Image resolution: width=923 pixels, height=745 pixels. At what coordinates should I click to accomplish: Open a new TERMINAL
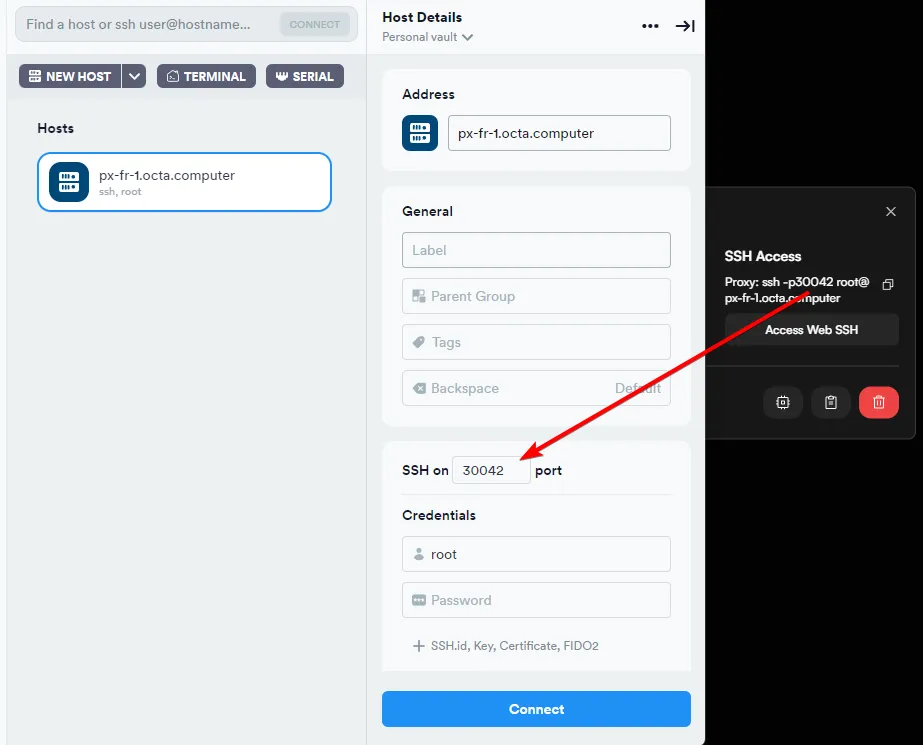click(206, 77)
